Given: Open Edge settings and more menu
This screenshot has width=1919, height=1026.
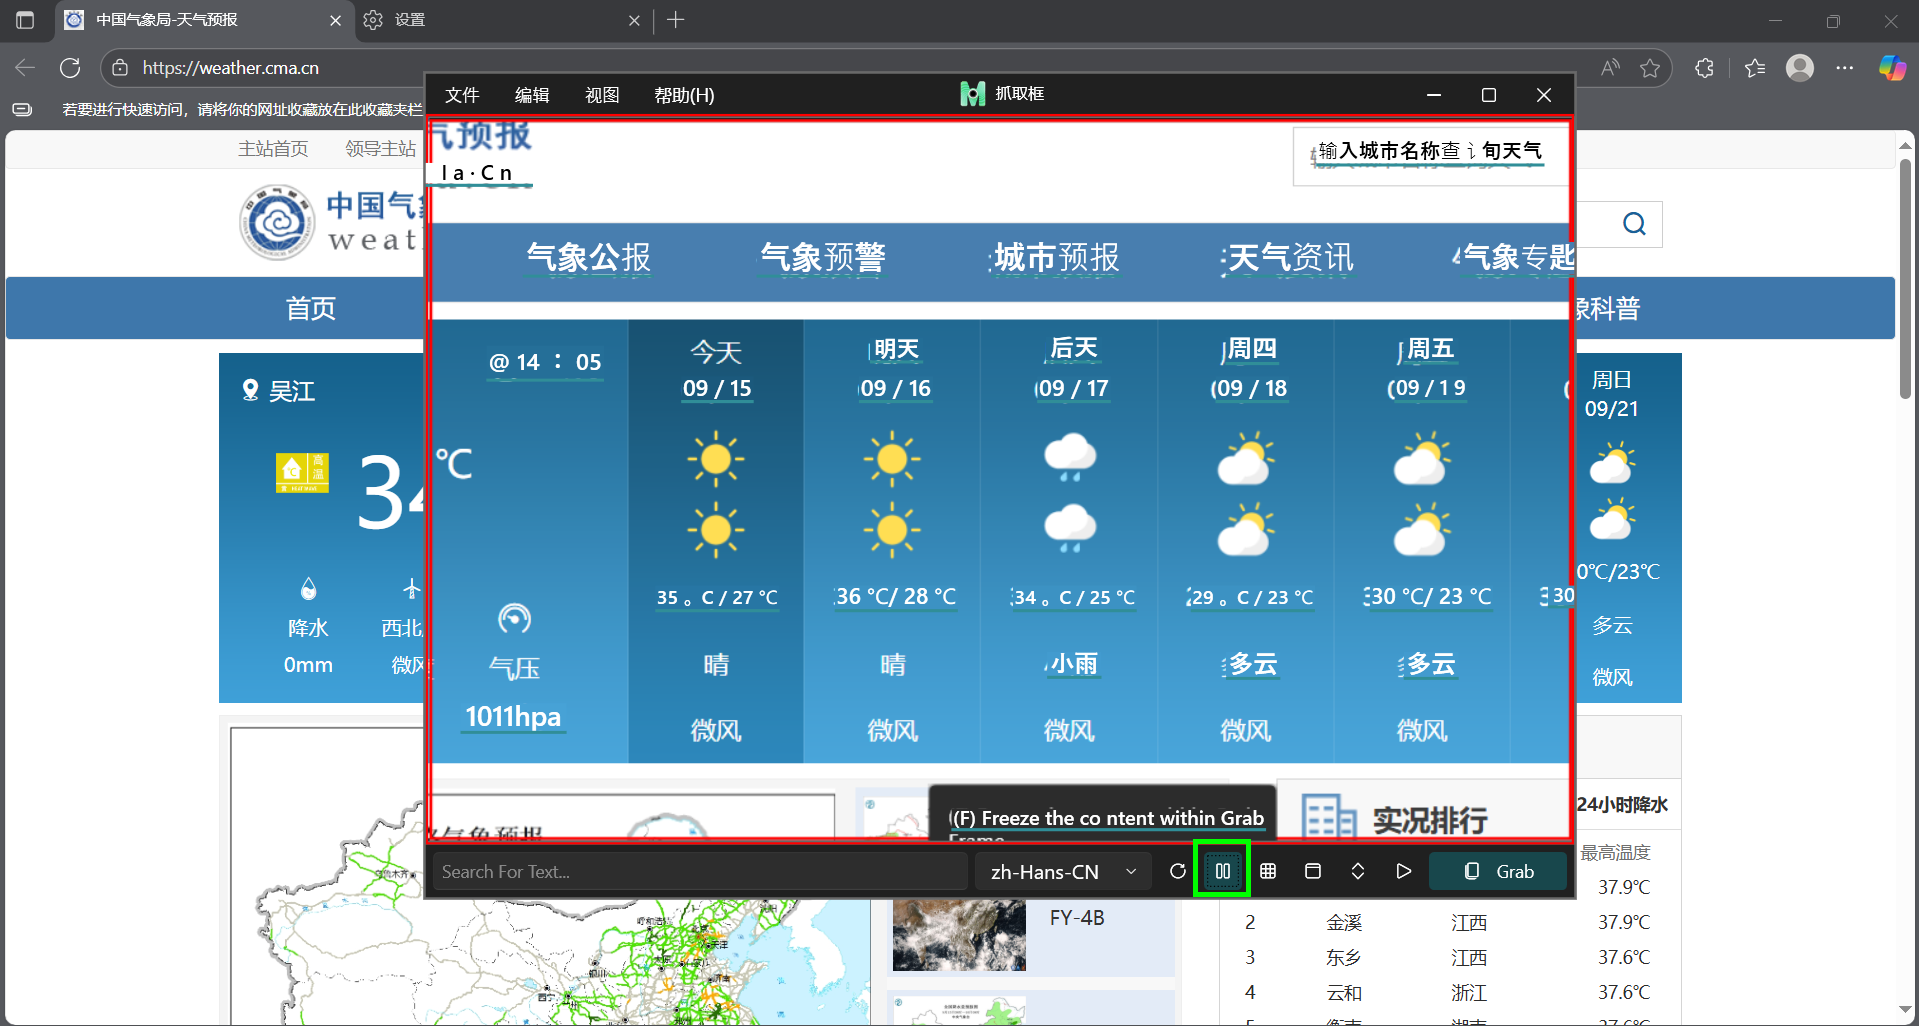Looking at the screenshot, I should [1845, 68].
